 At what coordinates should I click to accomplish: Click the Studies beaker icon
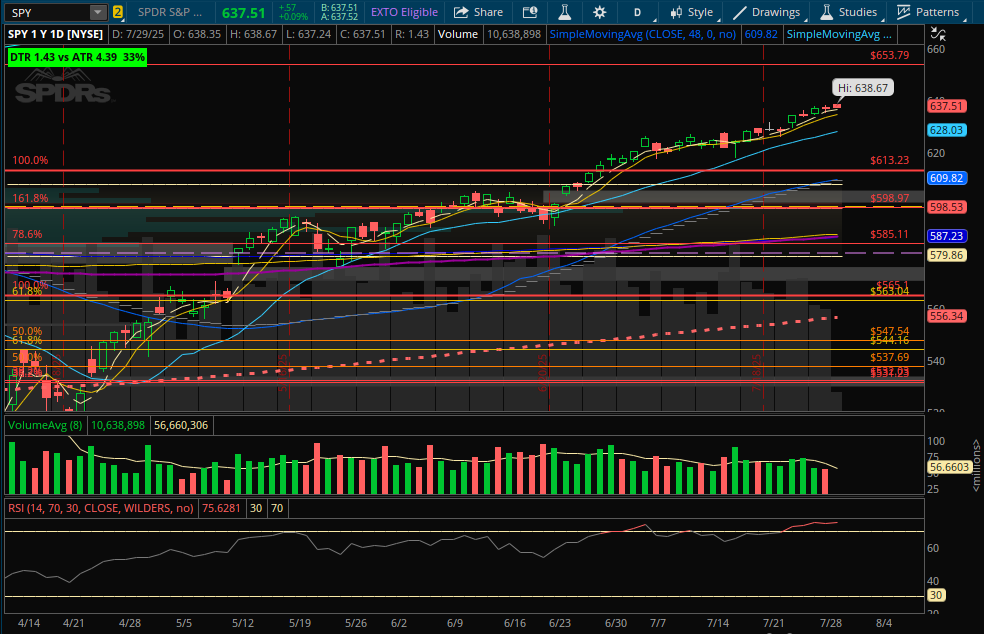coord(826,12)
